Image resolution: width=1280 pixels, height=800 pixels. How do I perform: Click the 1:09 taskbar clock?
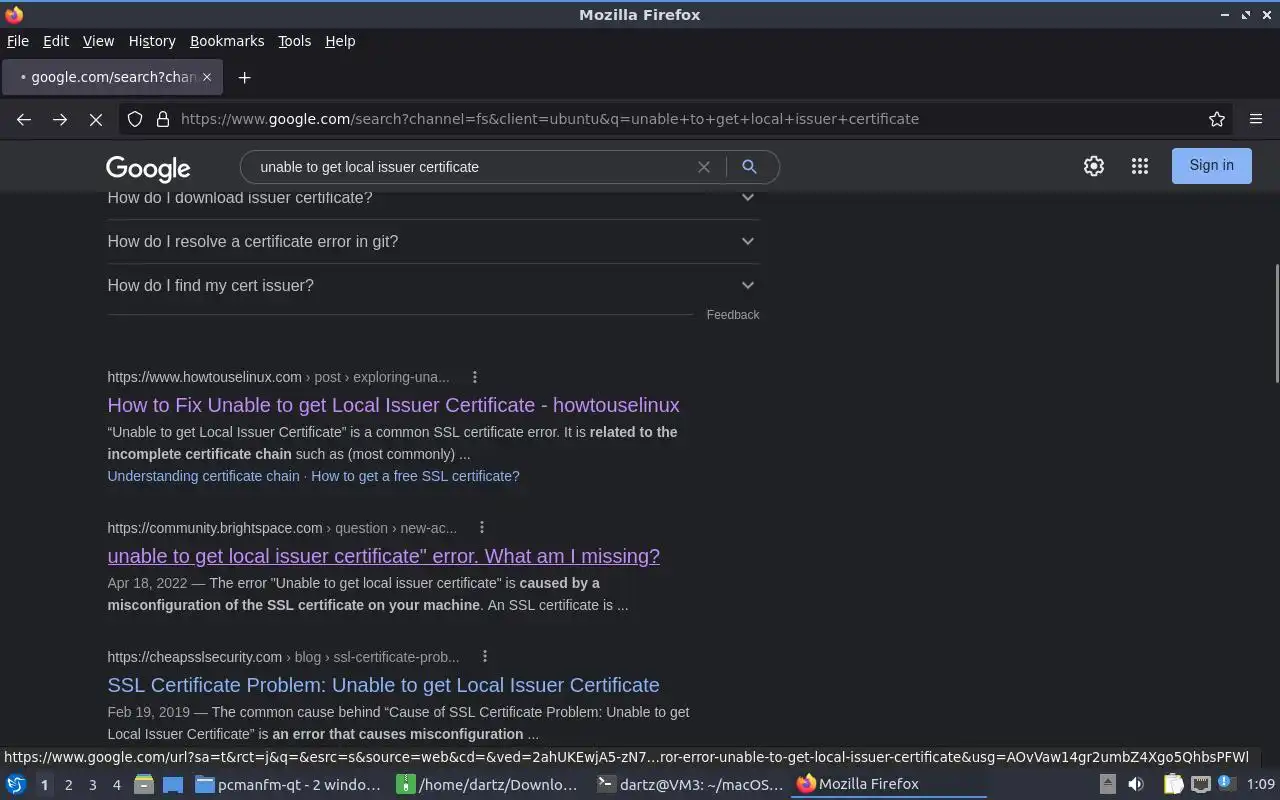(1261, 785)
